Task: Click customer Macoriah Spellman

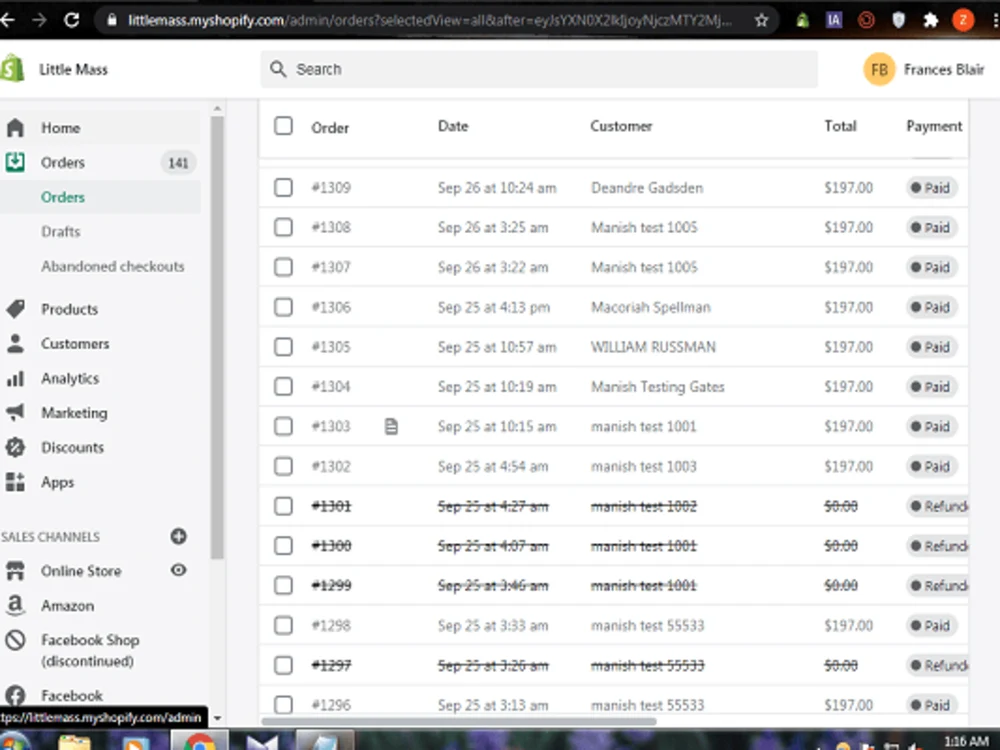Action: 651,307
